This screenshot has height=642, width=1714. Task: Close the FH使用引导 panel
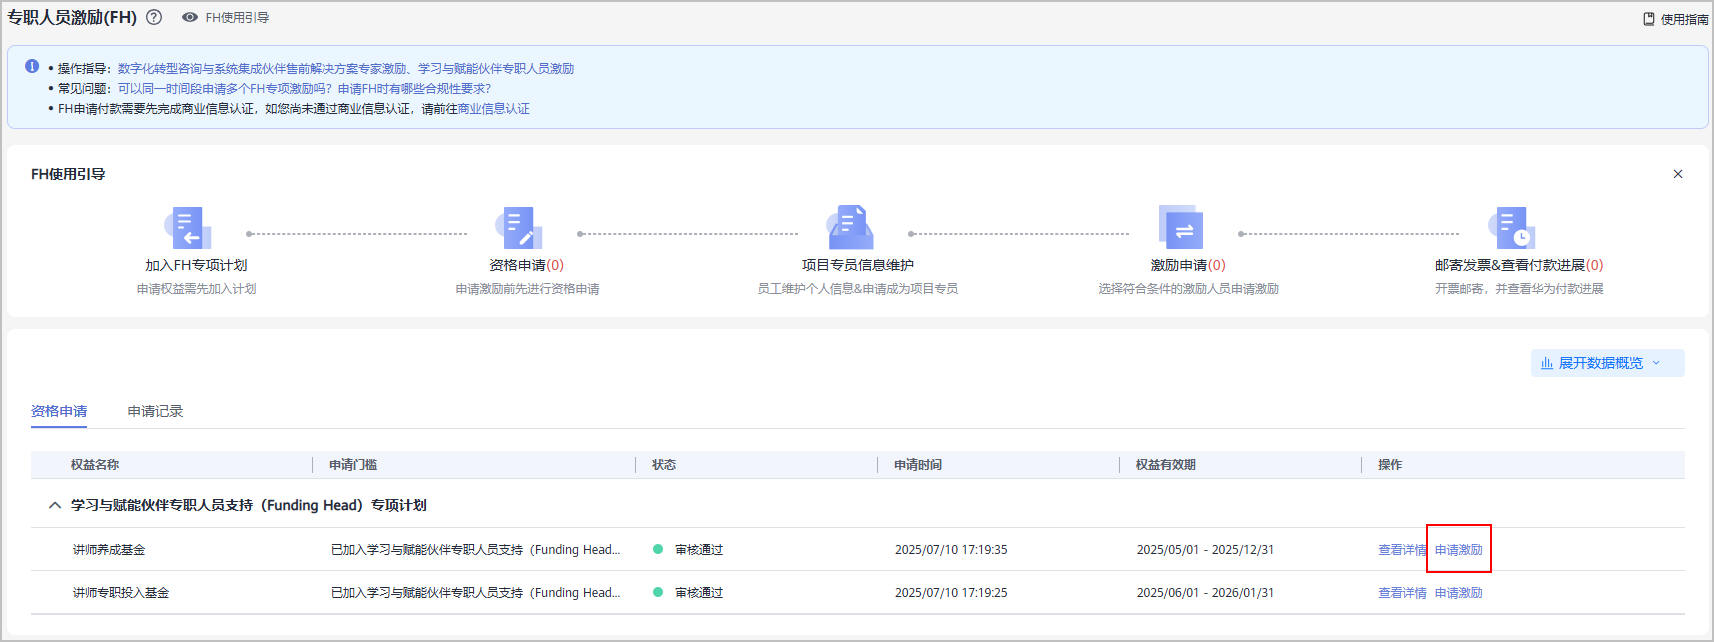click(x=1678, y=174)
